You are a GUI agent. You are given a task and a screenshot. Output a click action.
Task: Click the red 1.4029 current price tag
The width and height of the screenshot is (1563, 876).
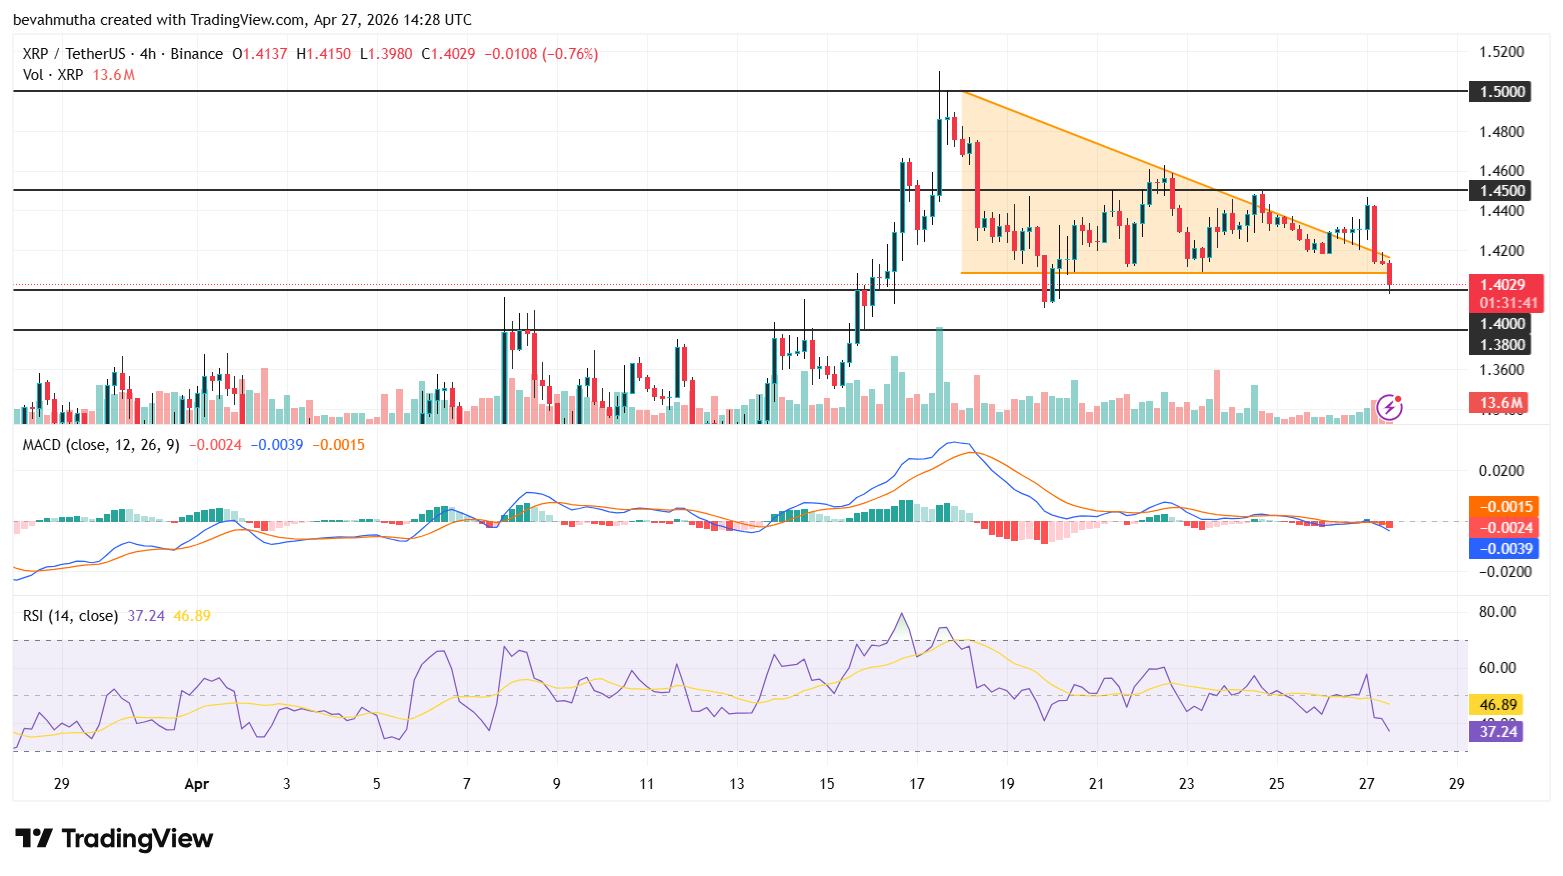[x=1503, y=284]
